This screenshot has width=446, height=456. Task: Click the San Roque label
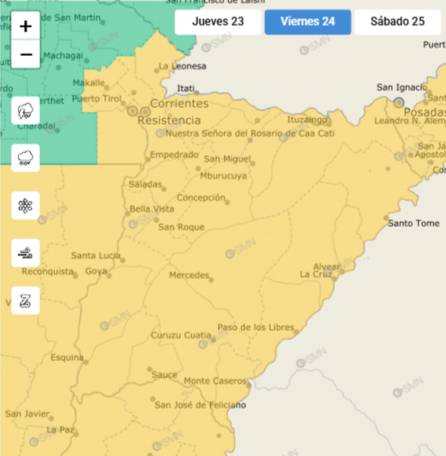point(181,227)
